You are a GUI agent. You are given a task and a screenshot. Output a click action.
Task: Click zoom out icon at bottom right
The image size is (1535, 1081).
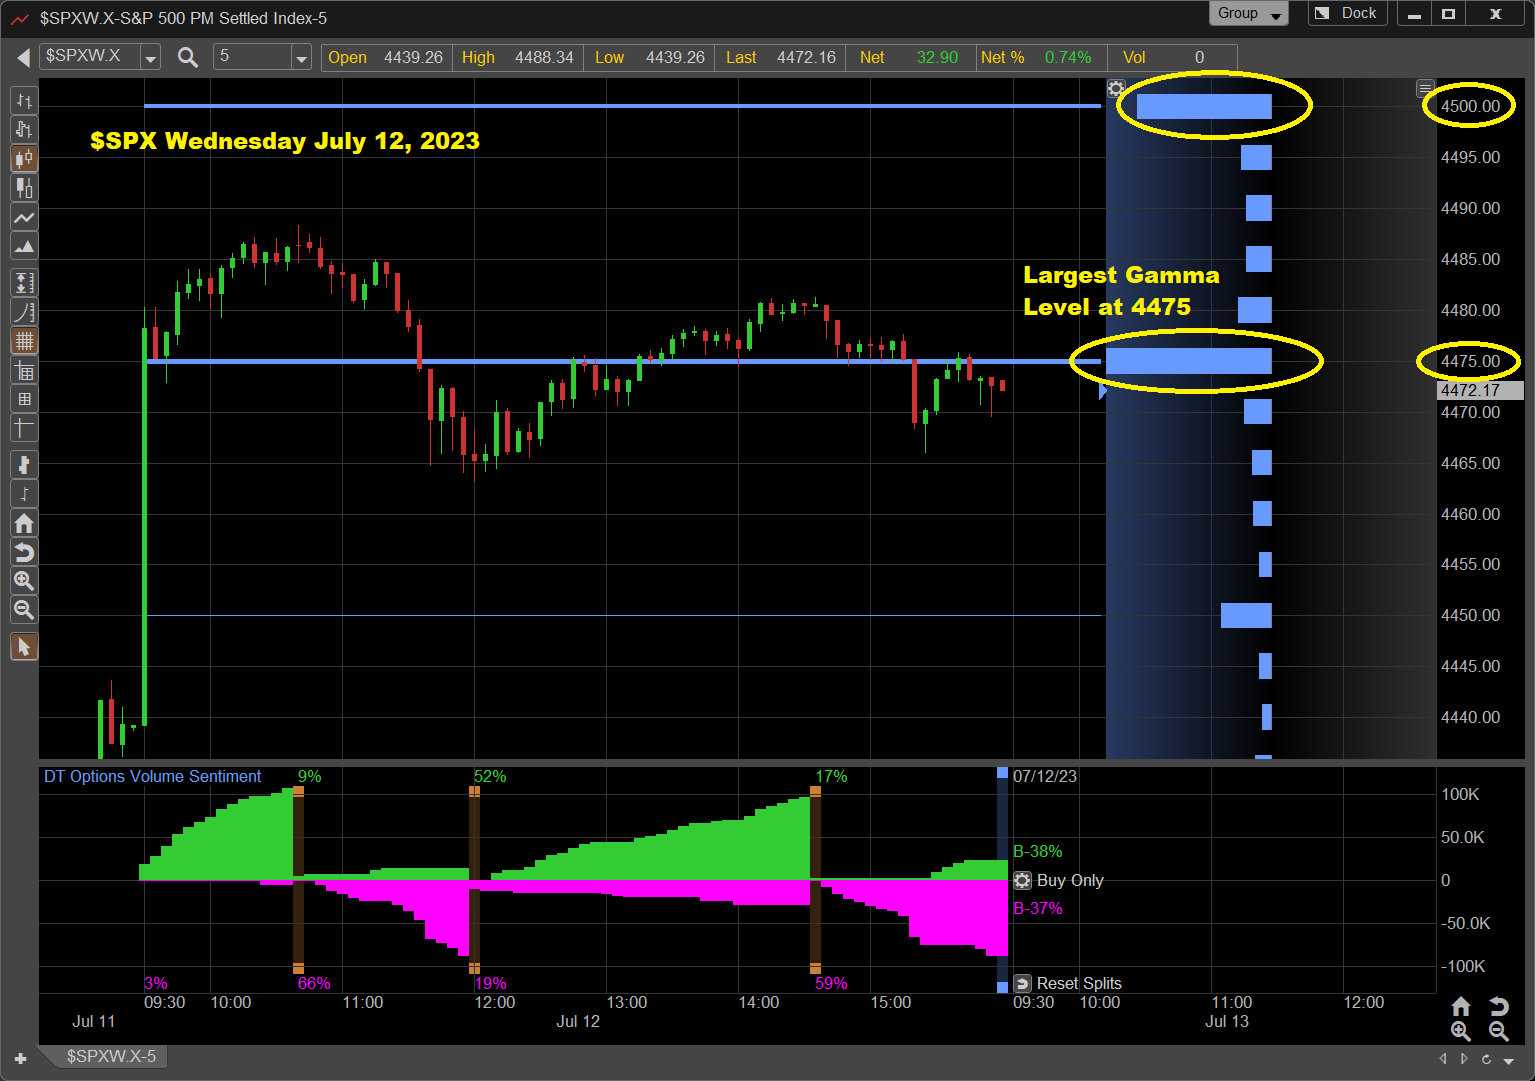click(1498, 1031)
